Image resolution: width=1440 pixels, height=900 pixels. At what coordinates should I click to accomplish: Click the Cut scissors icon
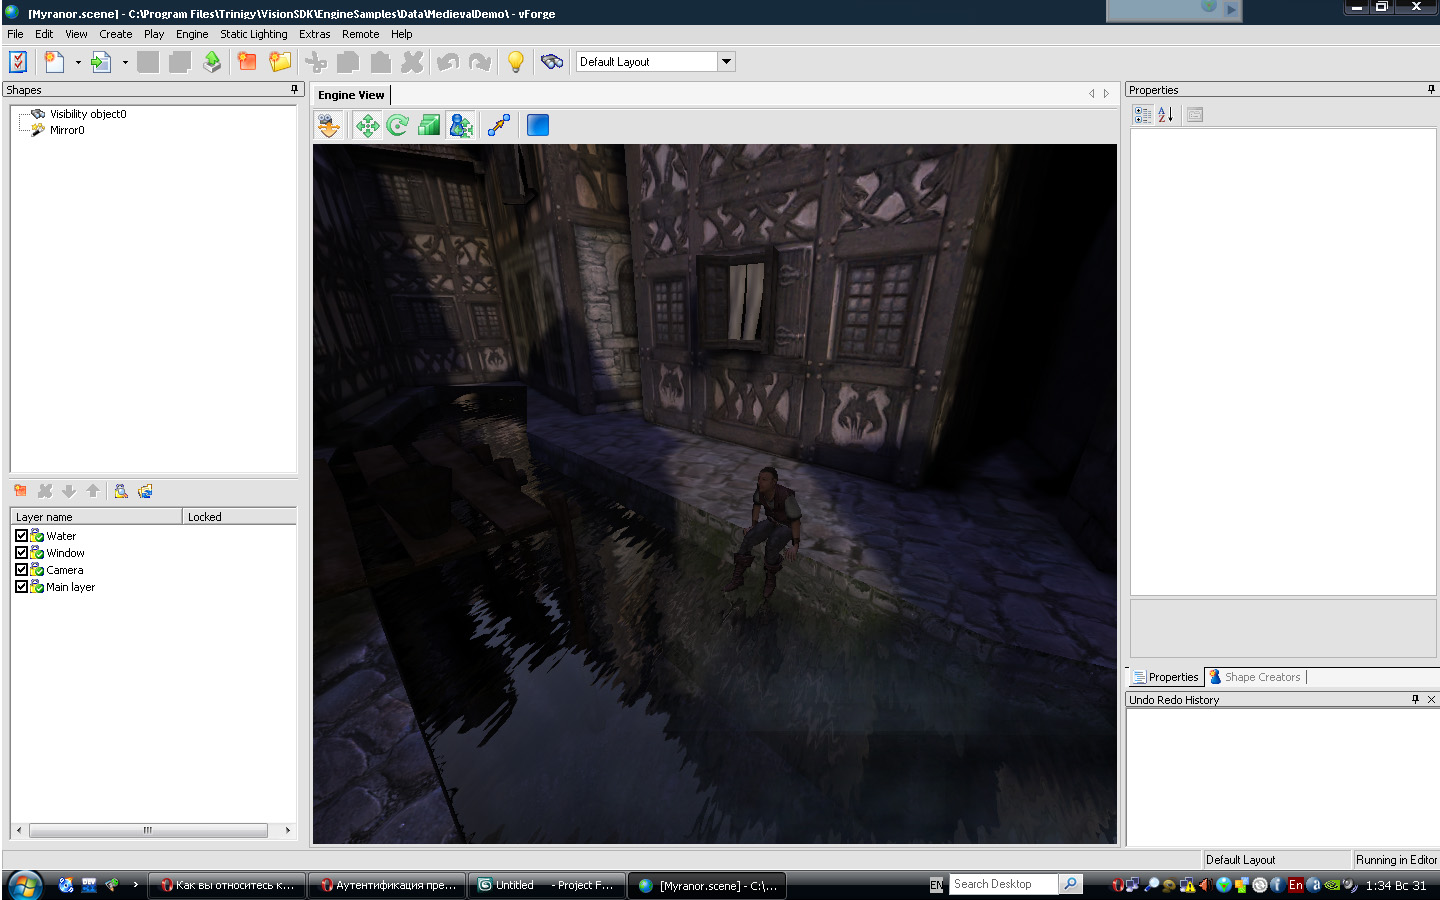point(316,62)
